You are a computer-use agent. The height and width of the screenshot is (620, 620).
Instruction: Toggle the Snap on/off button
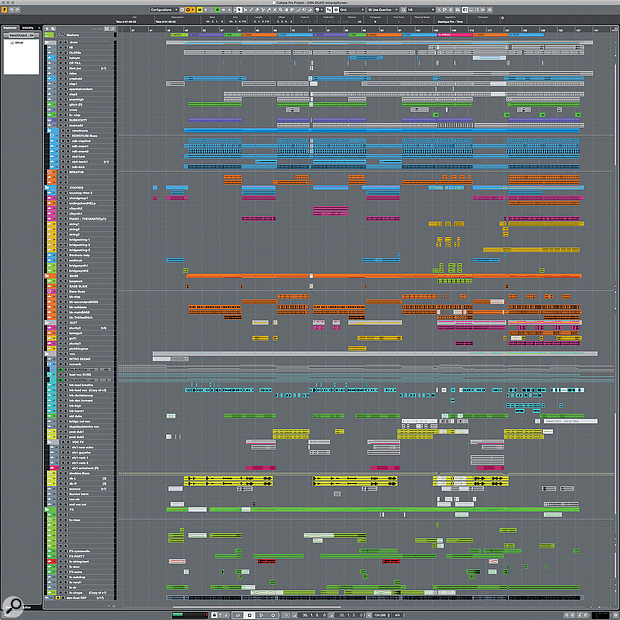[328, 9]
